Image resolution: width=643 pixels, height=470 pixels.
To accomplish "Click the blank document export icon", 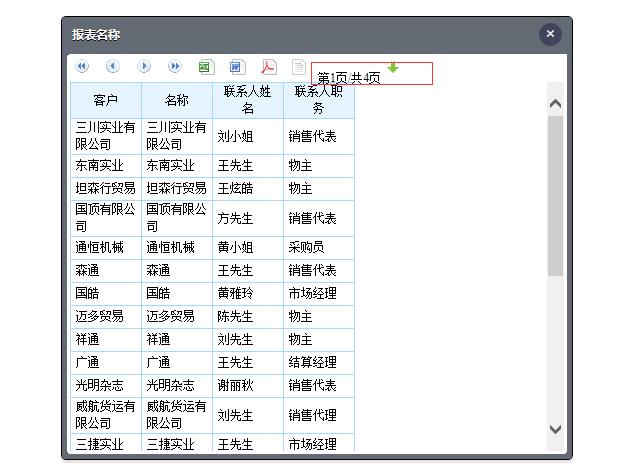I will tap(298, 67).
